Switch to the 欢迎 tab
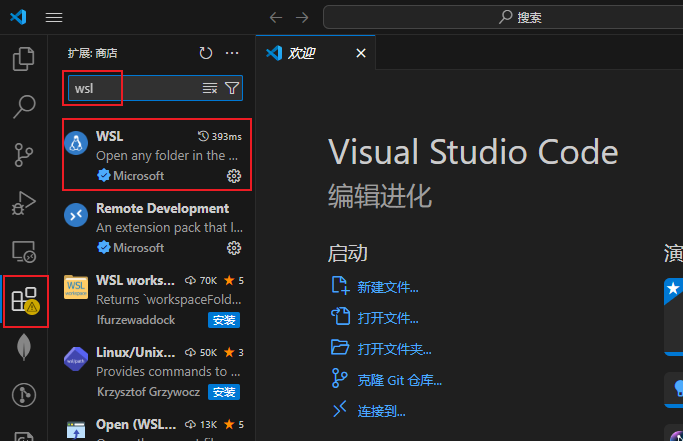The width and height of the screenshot is (683, 441). pos(301,53)
